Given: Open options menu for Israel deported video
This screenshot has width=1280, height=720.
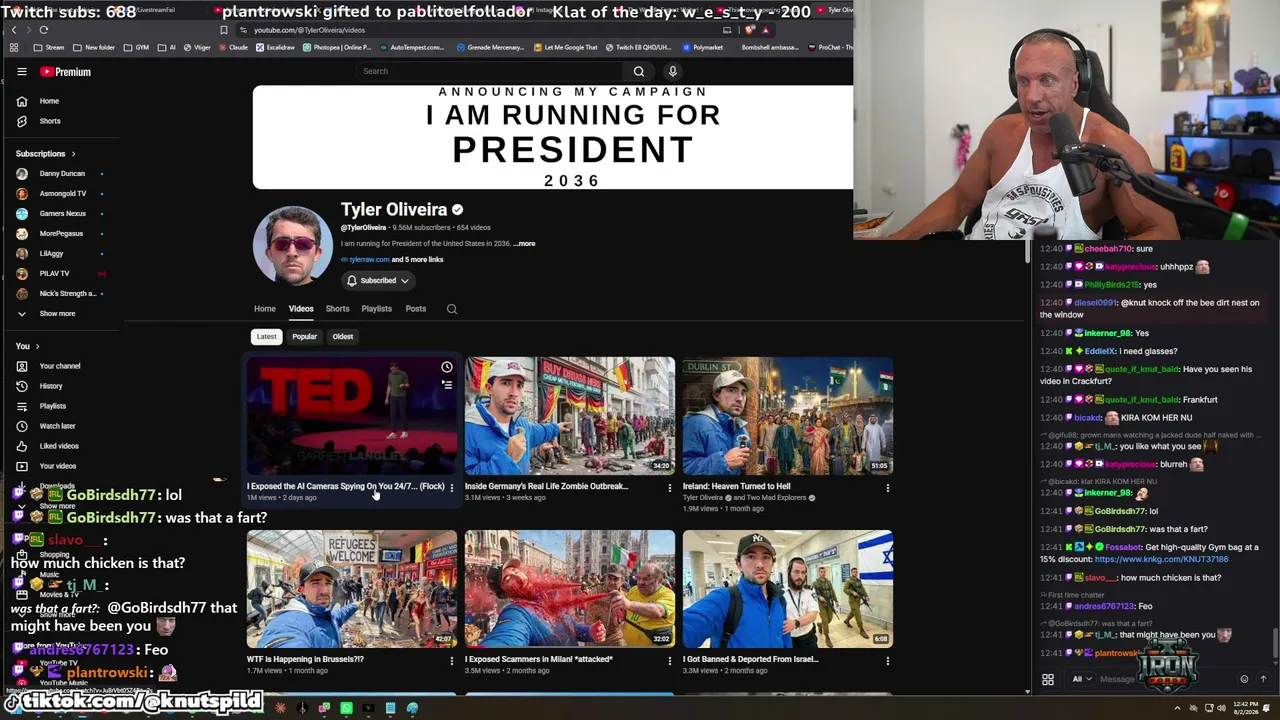Looking at the screenshot, I should 888,661.
